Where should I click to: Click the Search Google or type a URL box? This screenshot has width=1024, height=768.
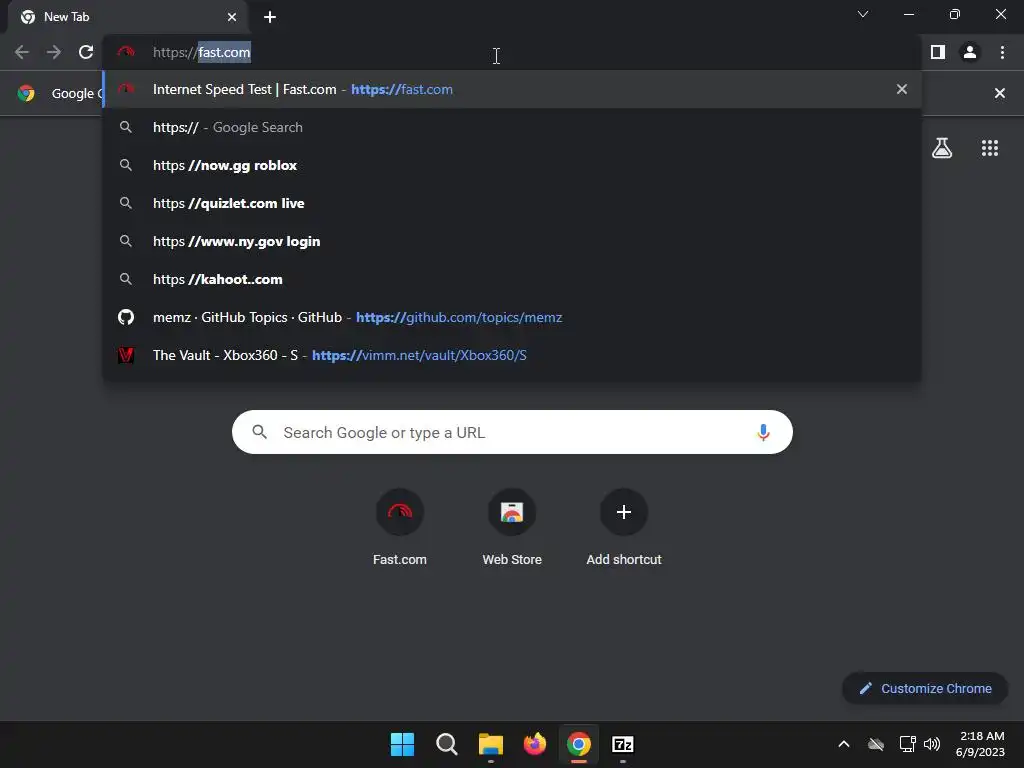(512, 432)
